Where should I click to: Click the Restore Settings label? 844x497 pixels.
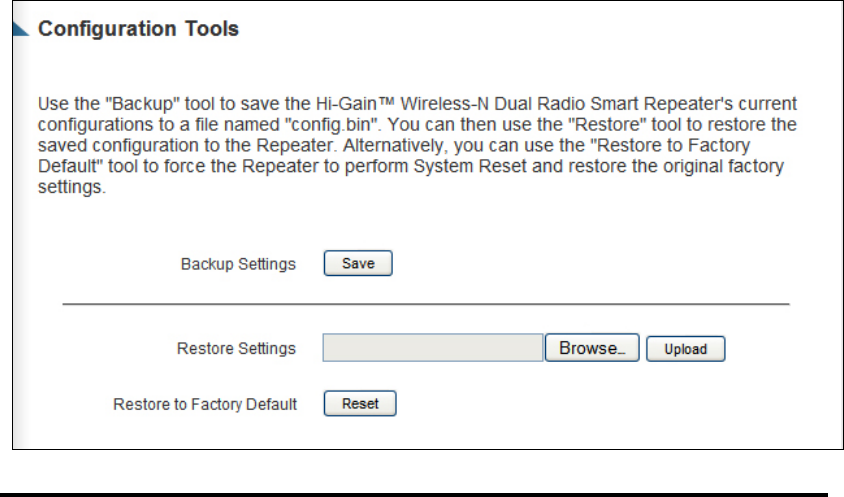pyautogui.click(x=236, y=349)
